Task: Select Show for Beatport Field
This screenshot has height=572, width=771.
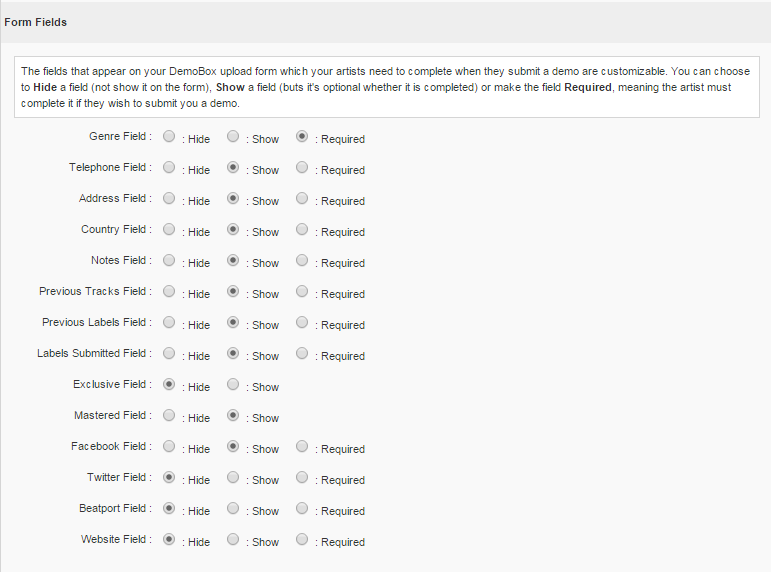Action: pyautogui.click(x=233, y=508)
